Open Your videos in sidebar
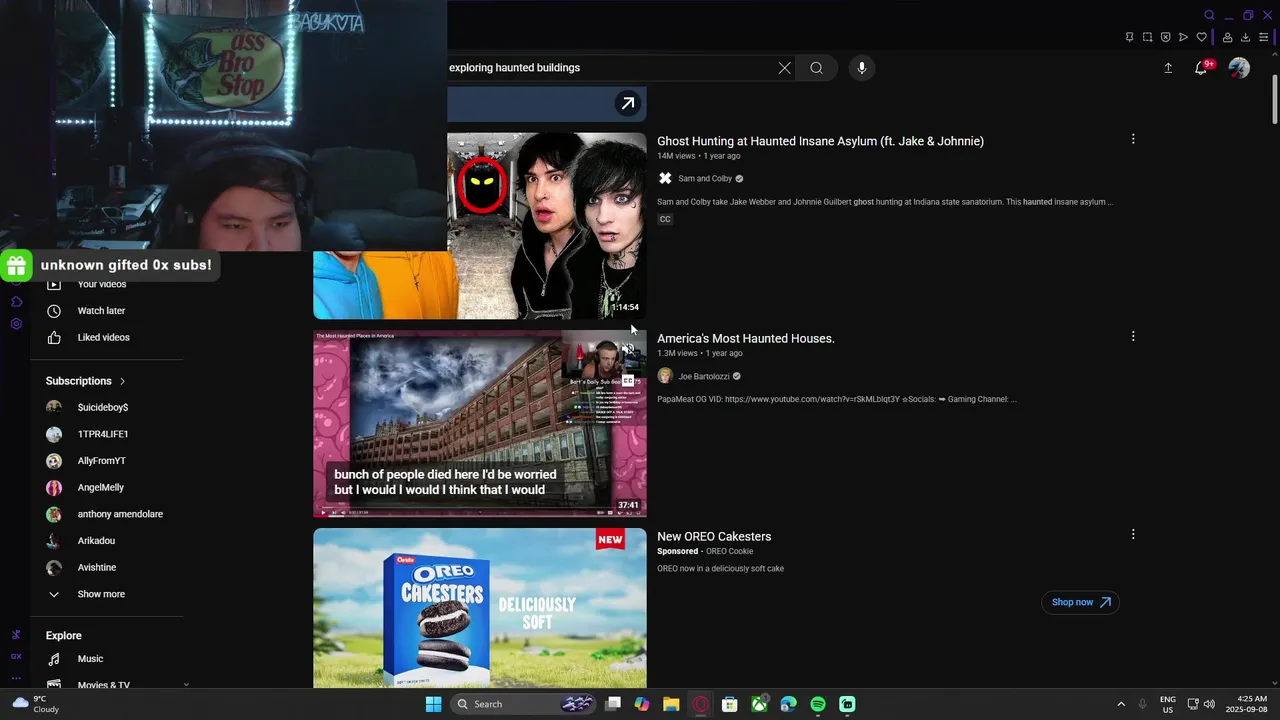Viewport: 1280px width, 720px height. tap(100, 284)
